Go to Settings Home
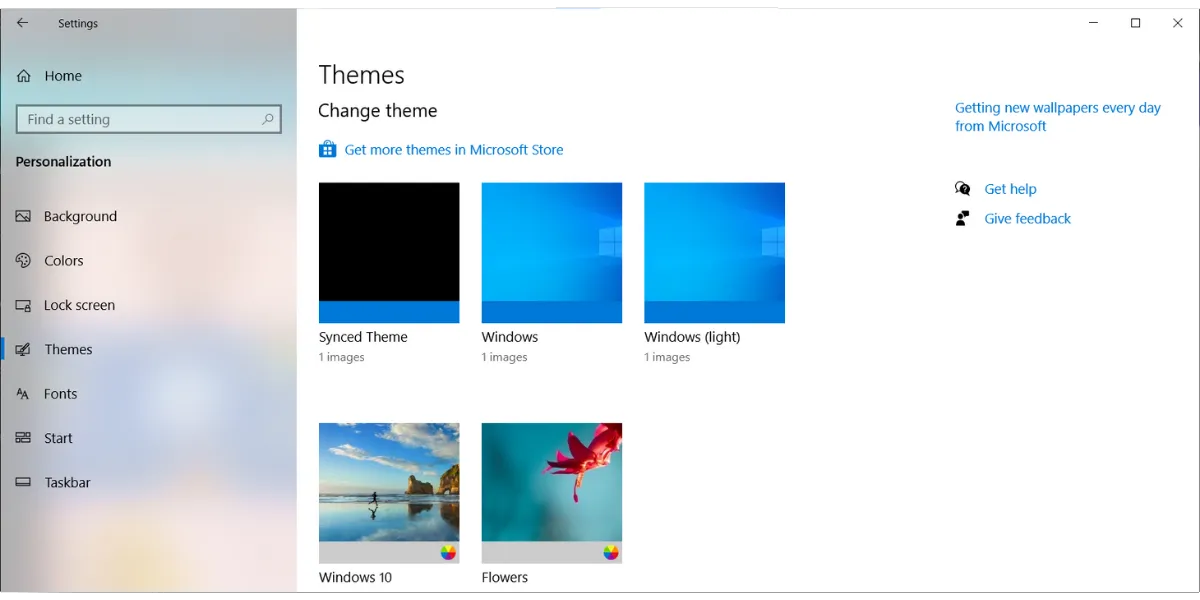 [63, 76]
